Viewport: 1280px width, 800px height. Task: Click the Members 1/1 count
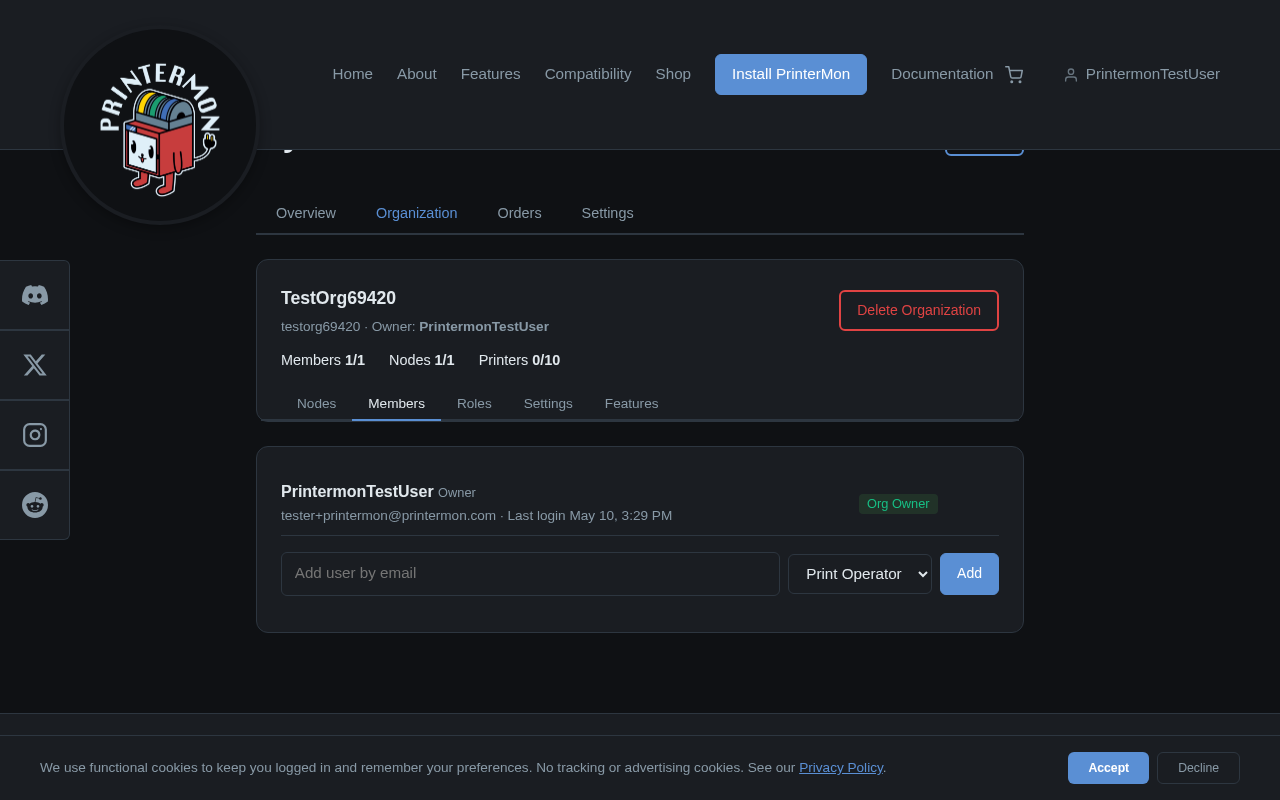(x=323, y=360)
